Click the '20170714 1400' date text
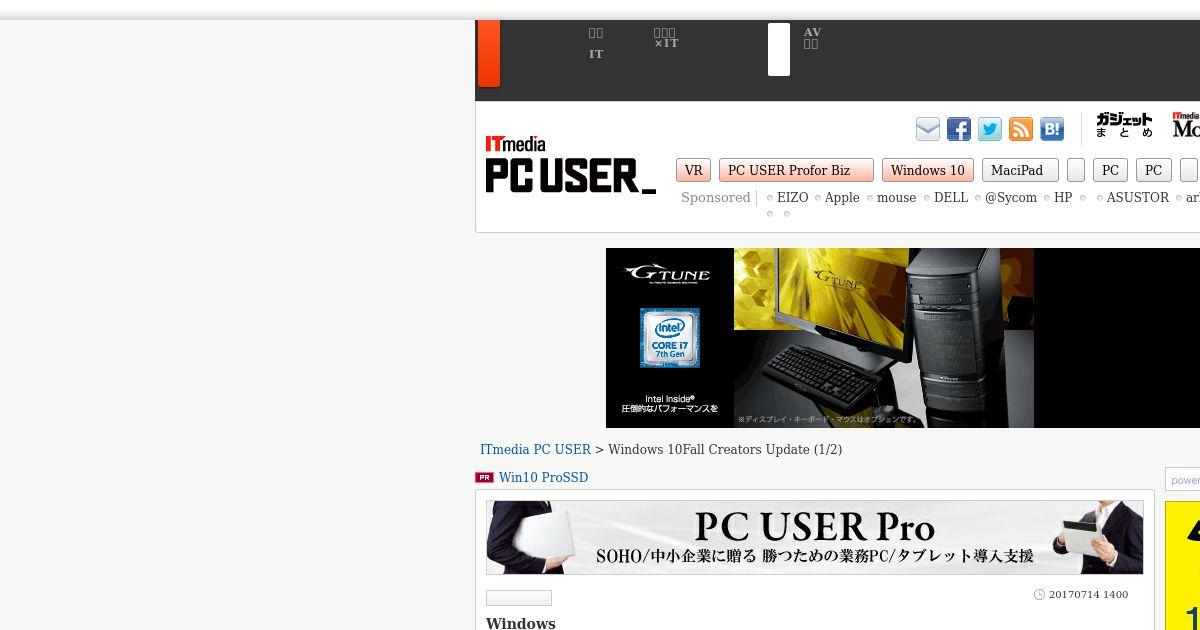 tap(1088, 595)
